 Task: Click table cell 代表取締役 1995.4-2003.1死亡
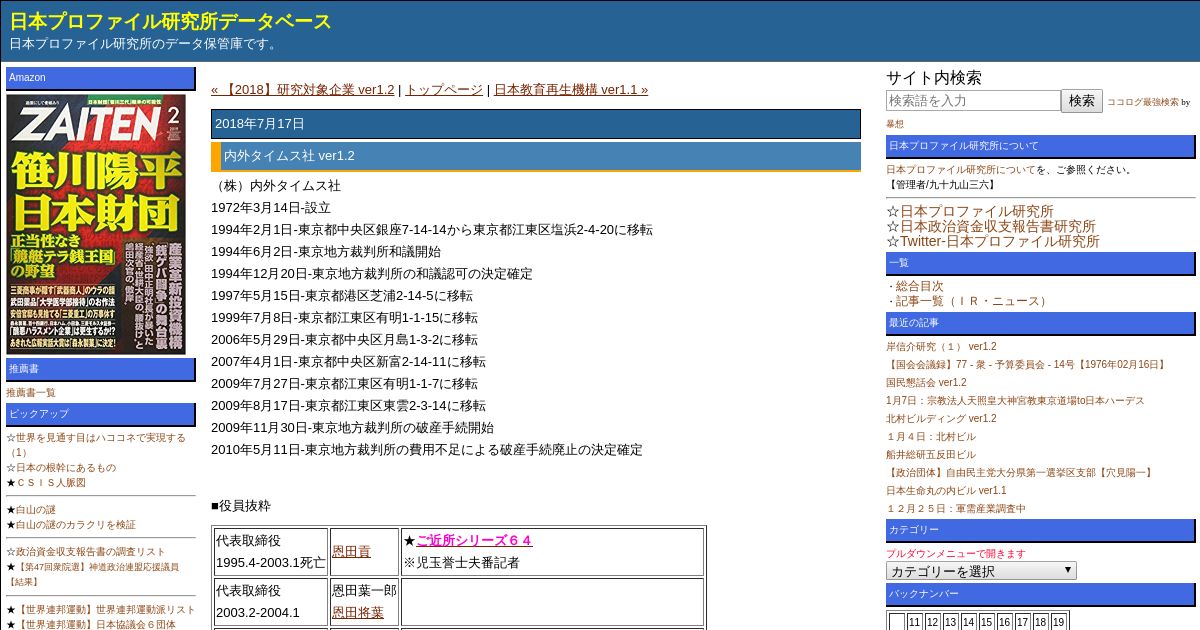(x=271, y=552)
